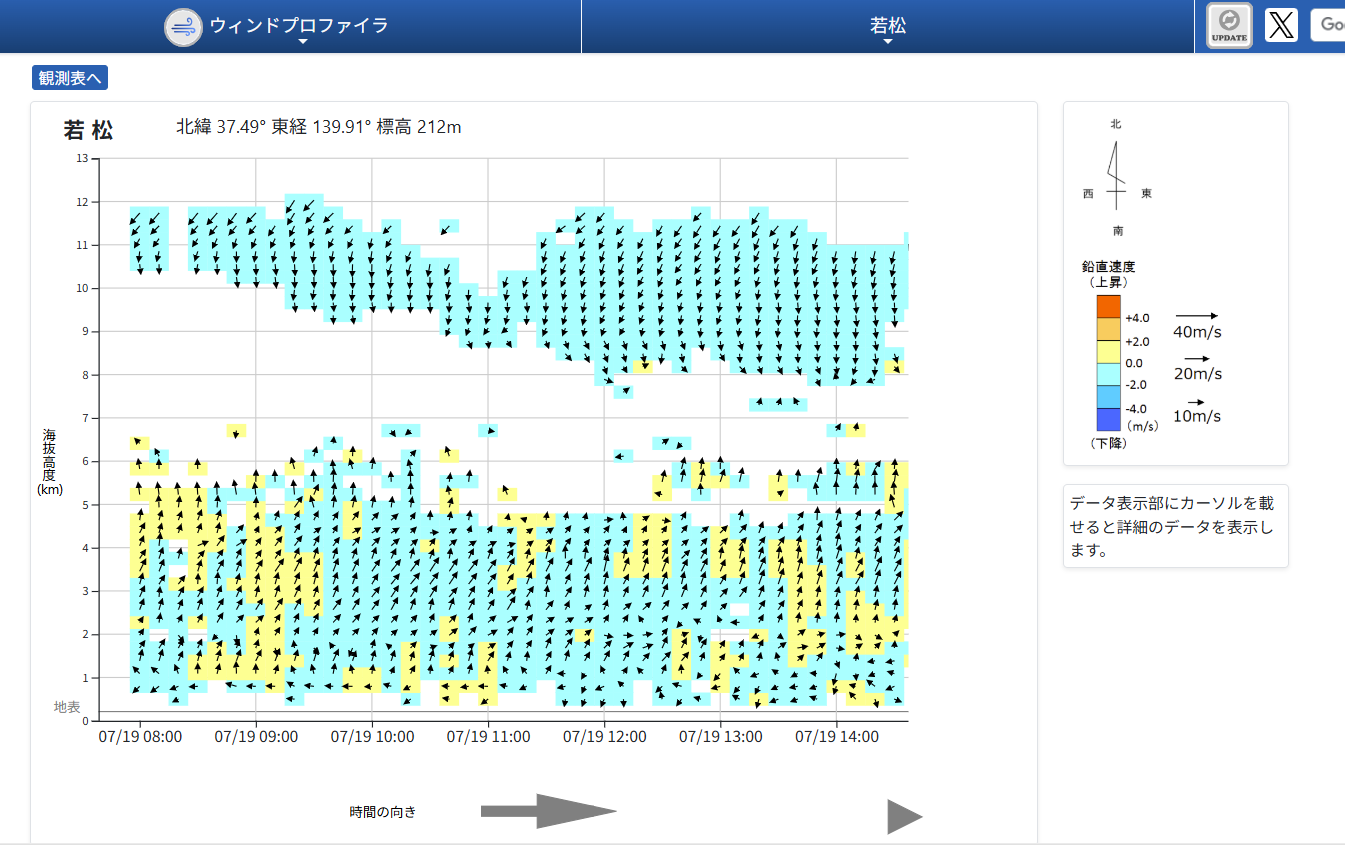Screen dimensions: 1345x845
Task: Select the yellow legend color swatch
Action: (x=1108, y=352)
